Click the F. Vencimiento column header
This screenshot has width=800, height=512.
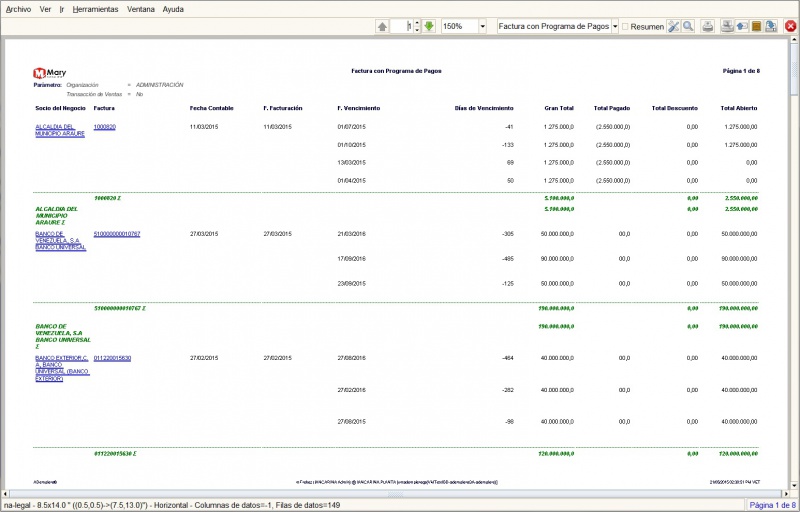tap(359, 108)
